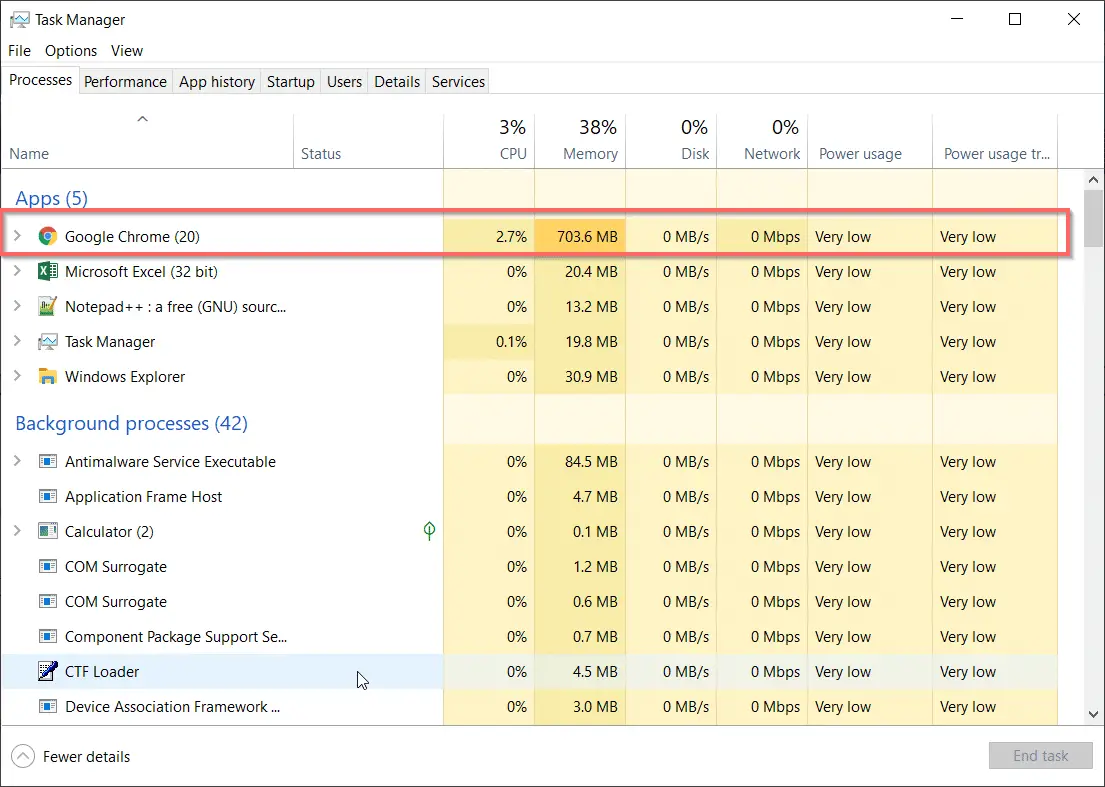Switch to the Performance tab

point(125,82)
